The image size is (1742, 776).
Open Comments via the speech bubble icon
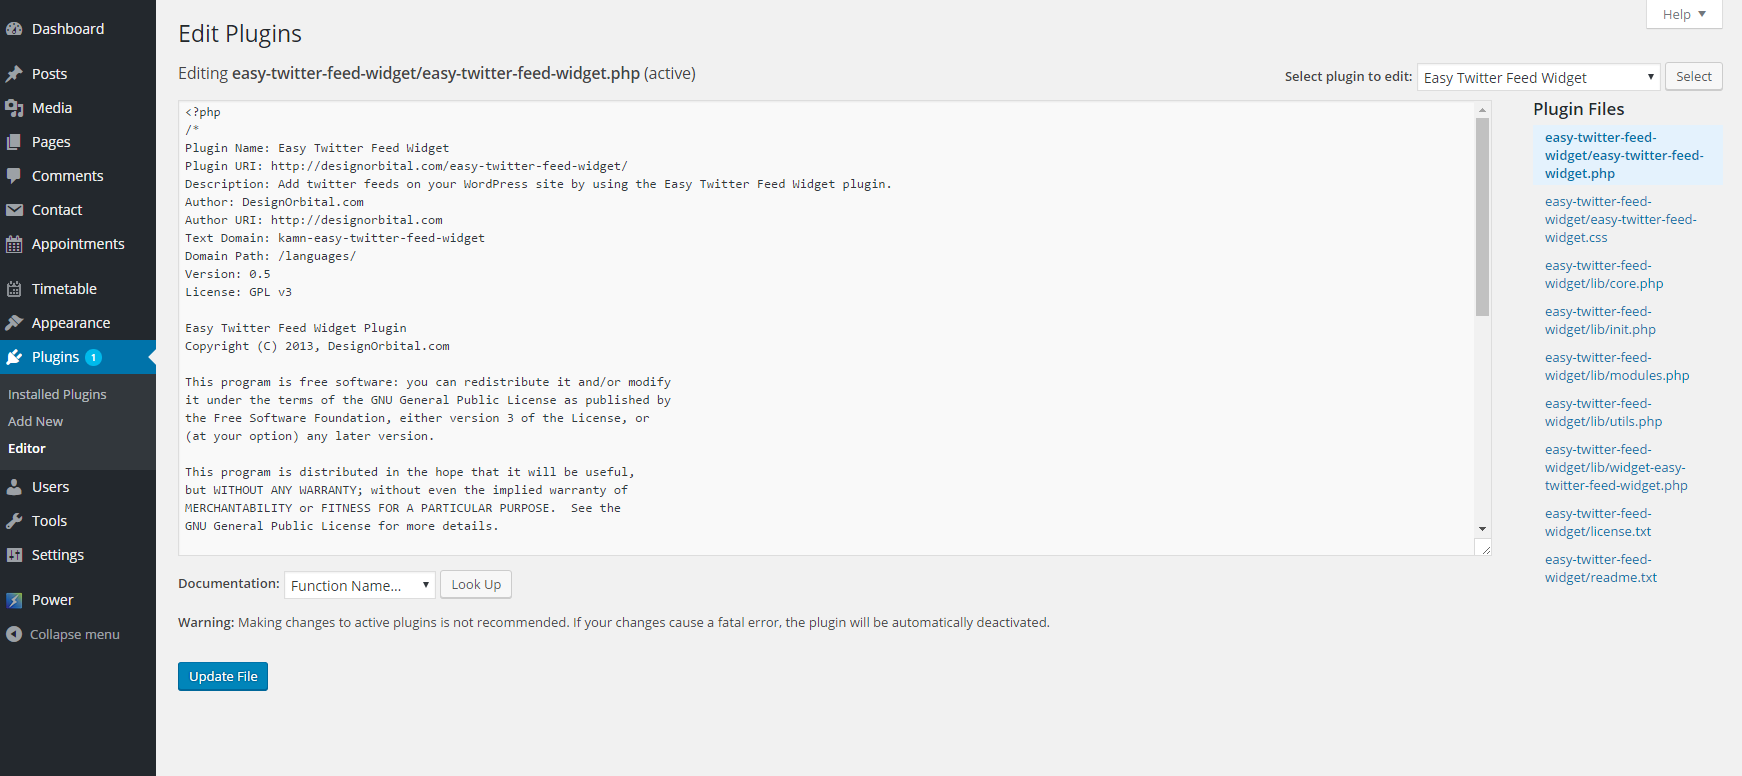15,175
